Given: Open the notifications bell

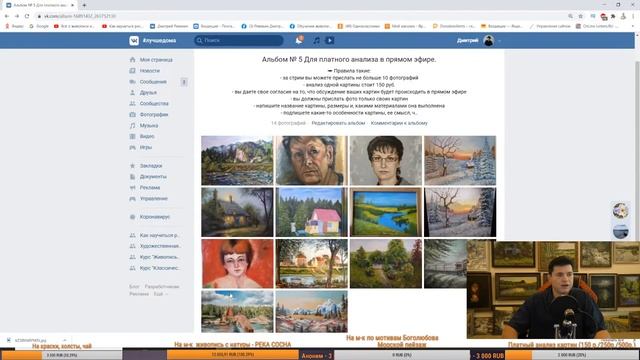Looking at the screenshot, I should click(x=299, y=40).
